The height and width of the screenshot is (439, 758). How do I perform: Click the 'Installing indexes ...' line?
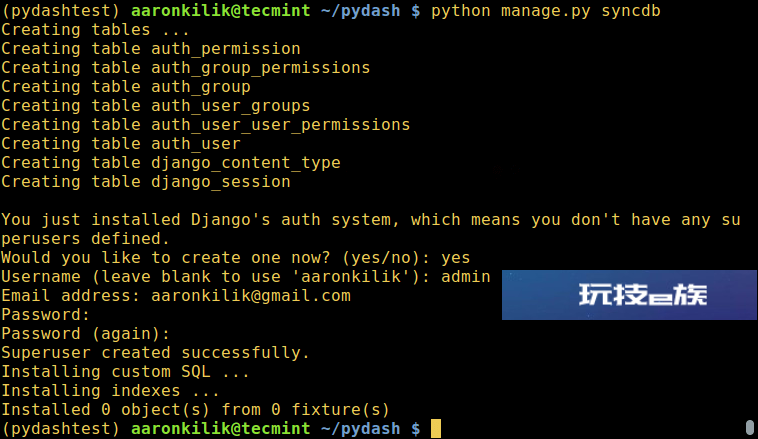click(x=110, y=391)
